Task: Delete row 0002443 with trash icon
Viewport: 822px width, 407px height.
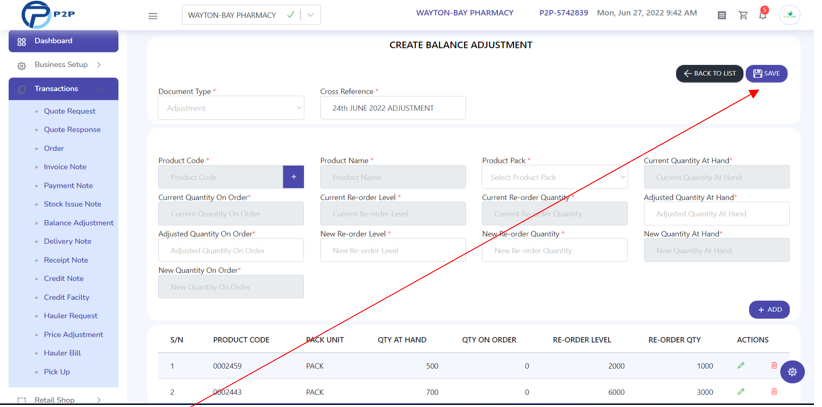Action: click(774, 391)
